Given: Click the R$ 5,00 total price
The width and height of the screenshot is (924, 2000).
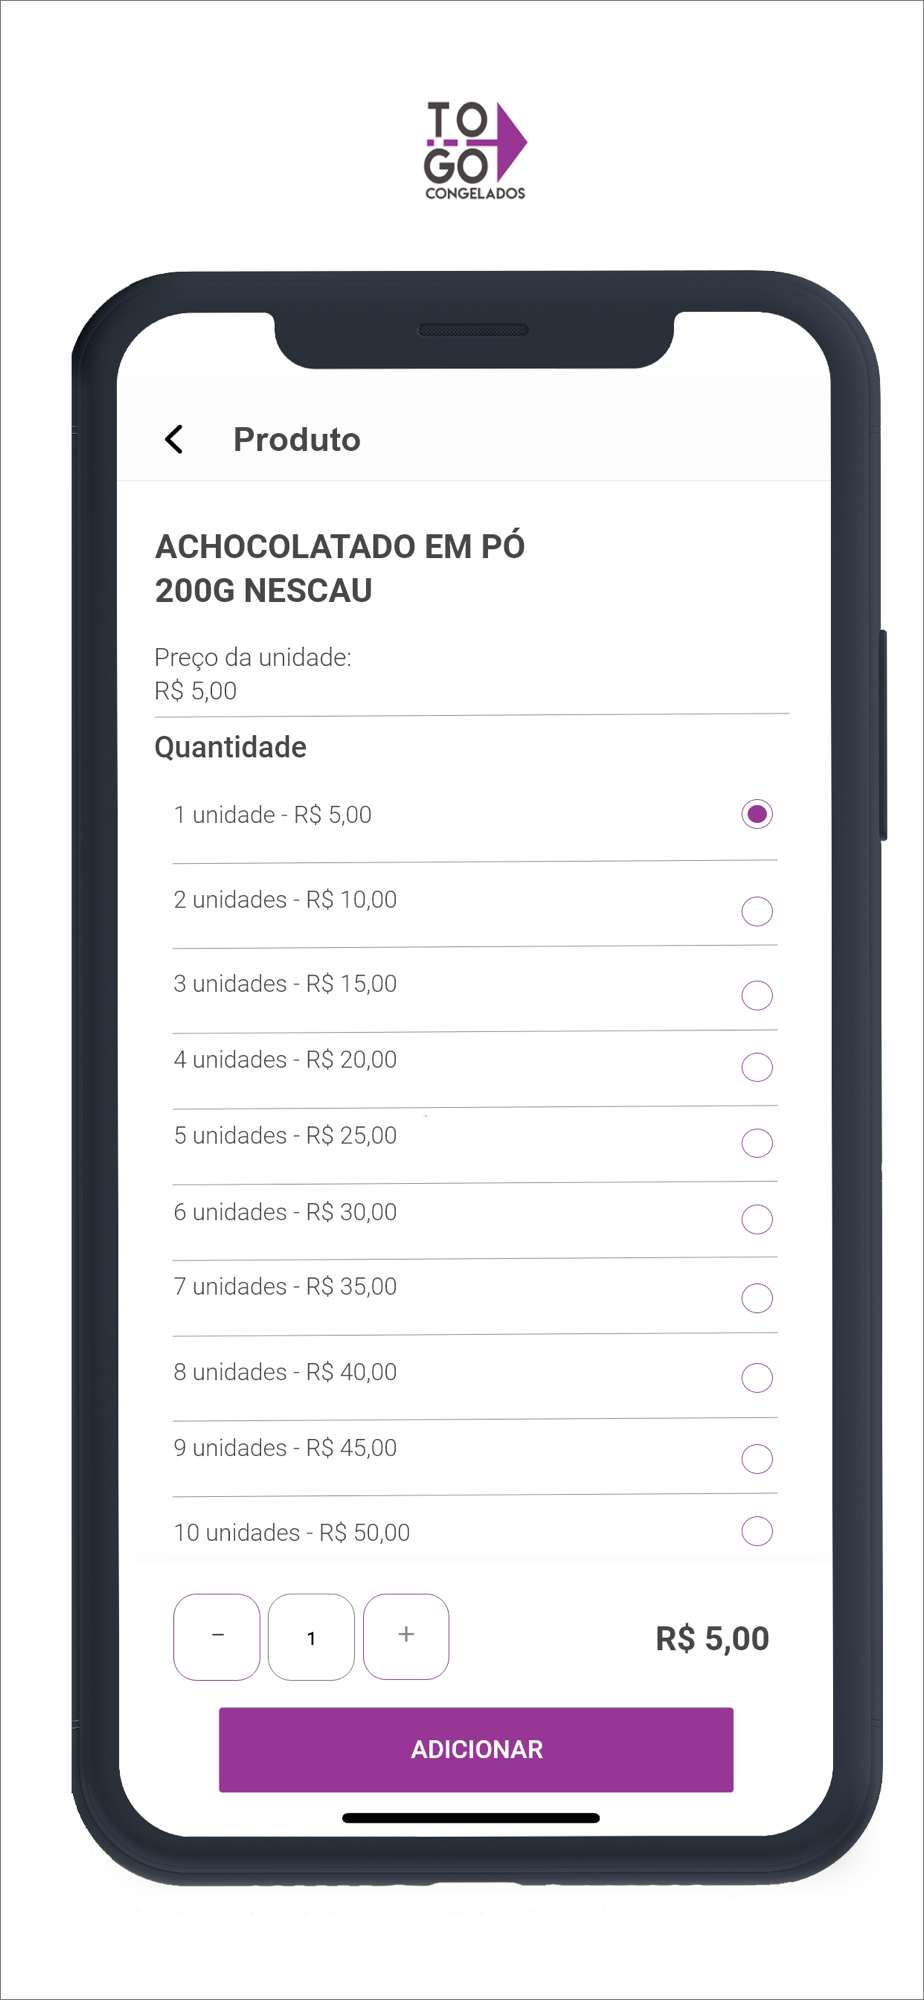Looking at the screenshot, I should click(712, 1639).
